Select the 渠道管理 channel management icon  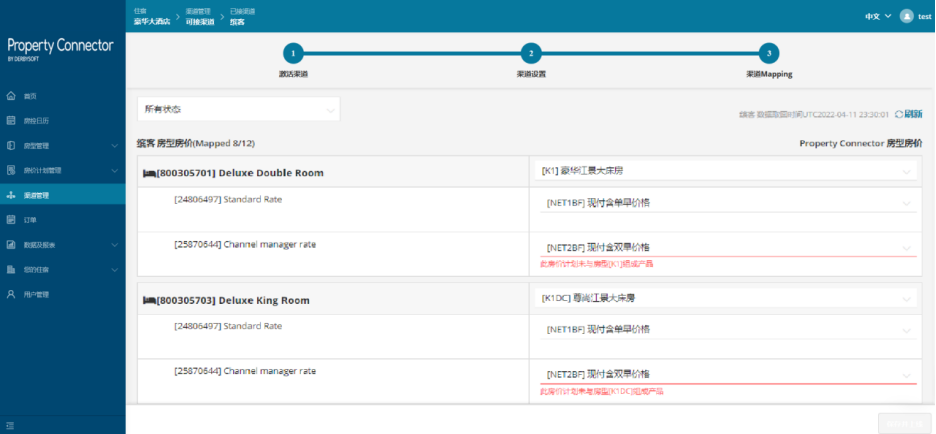[x=11, y=195]
